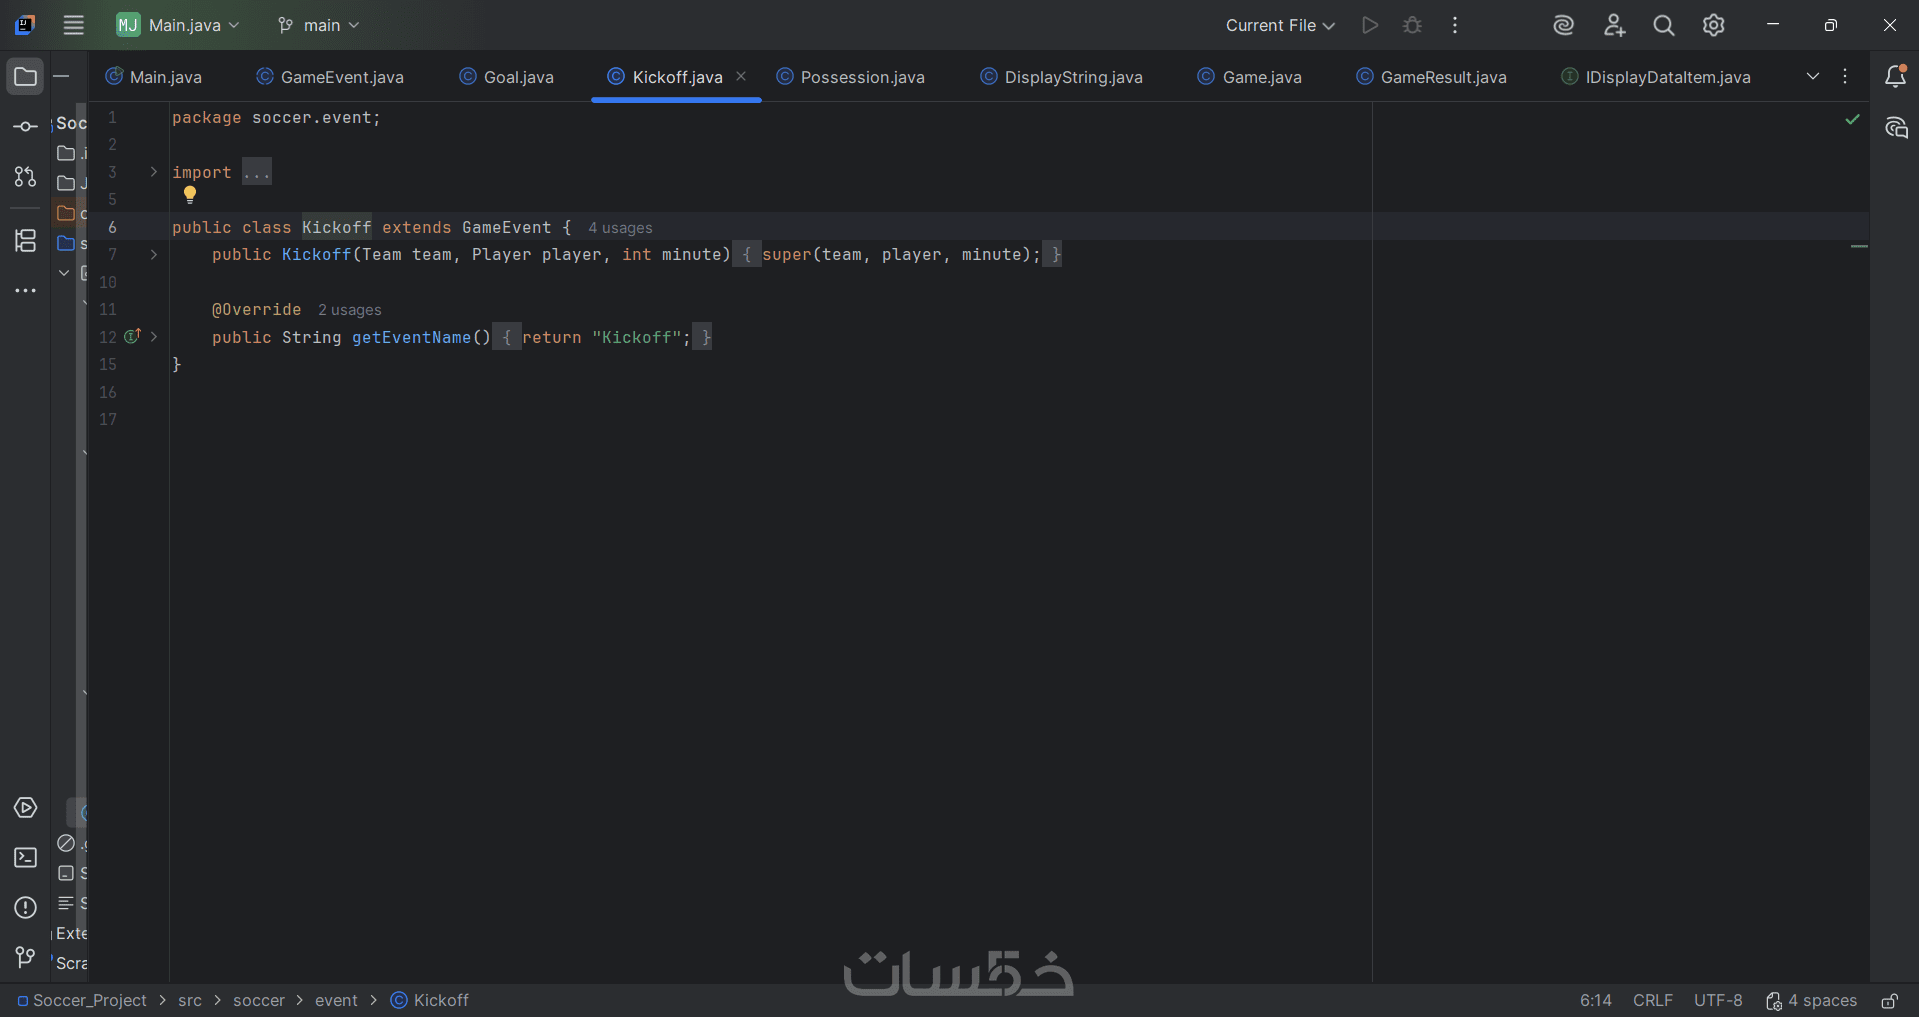The width and height of the screenshot is (1919, 1017).
Task: Run the current file
Action: pos(1370,25)
